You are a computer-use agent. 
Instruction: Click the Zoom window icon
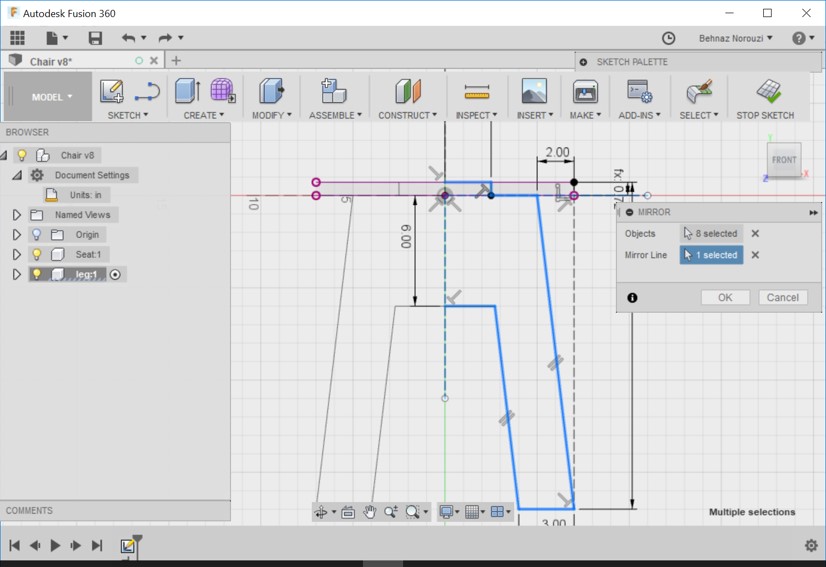[x=391, y=512]
